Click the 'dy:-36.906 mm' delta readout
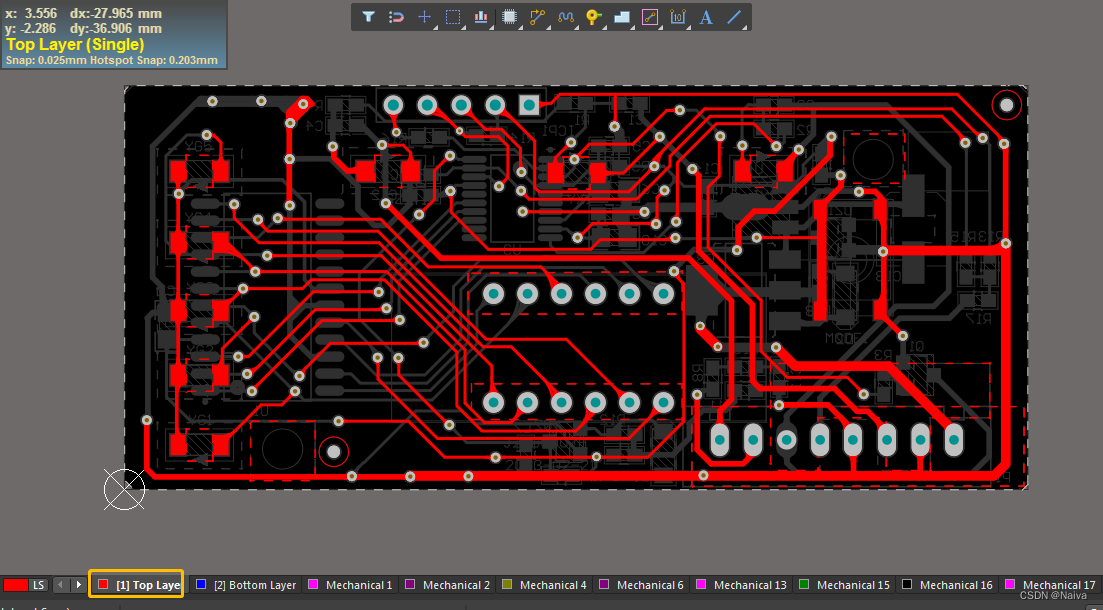The height and width of the screenshot is (610, 1103). tap(116, 29)
